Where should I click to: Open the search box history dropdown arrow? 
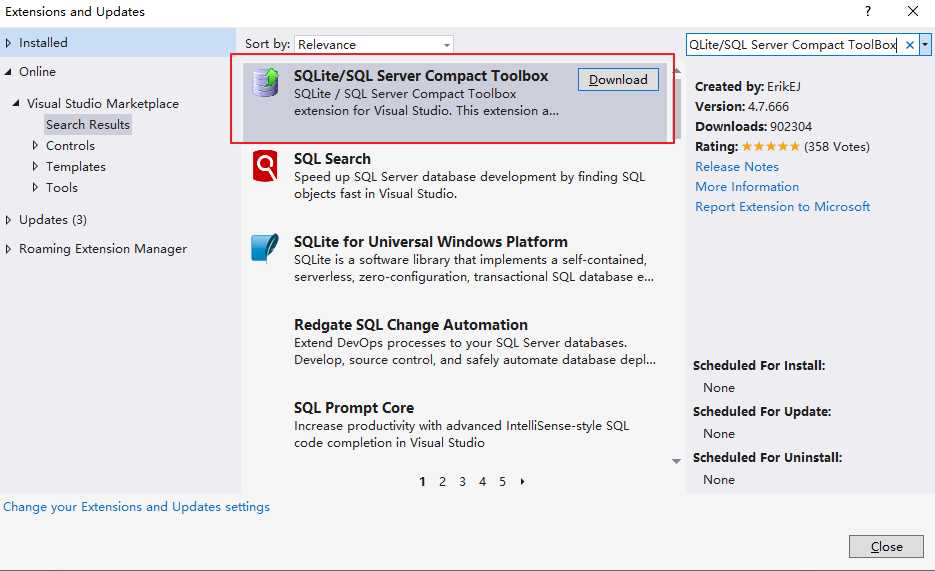(x=925, y=45)
